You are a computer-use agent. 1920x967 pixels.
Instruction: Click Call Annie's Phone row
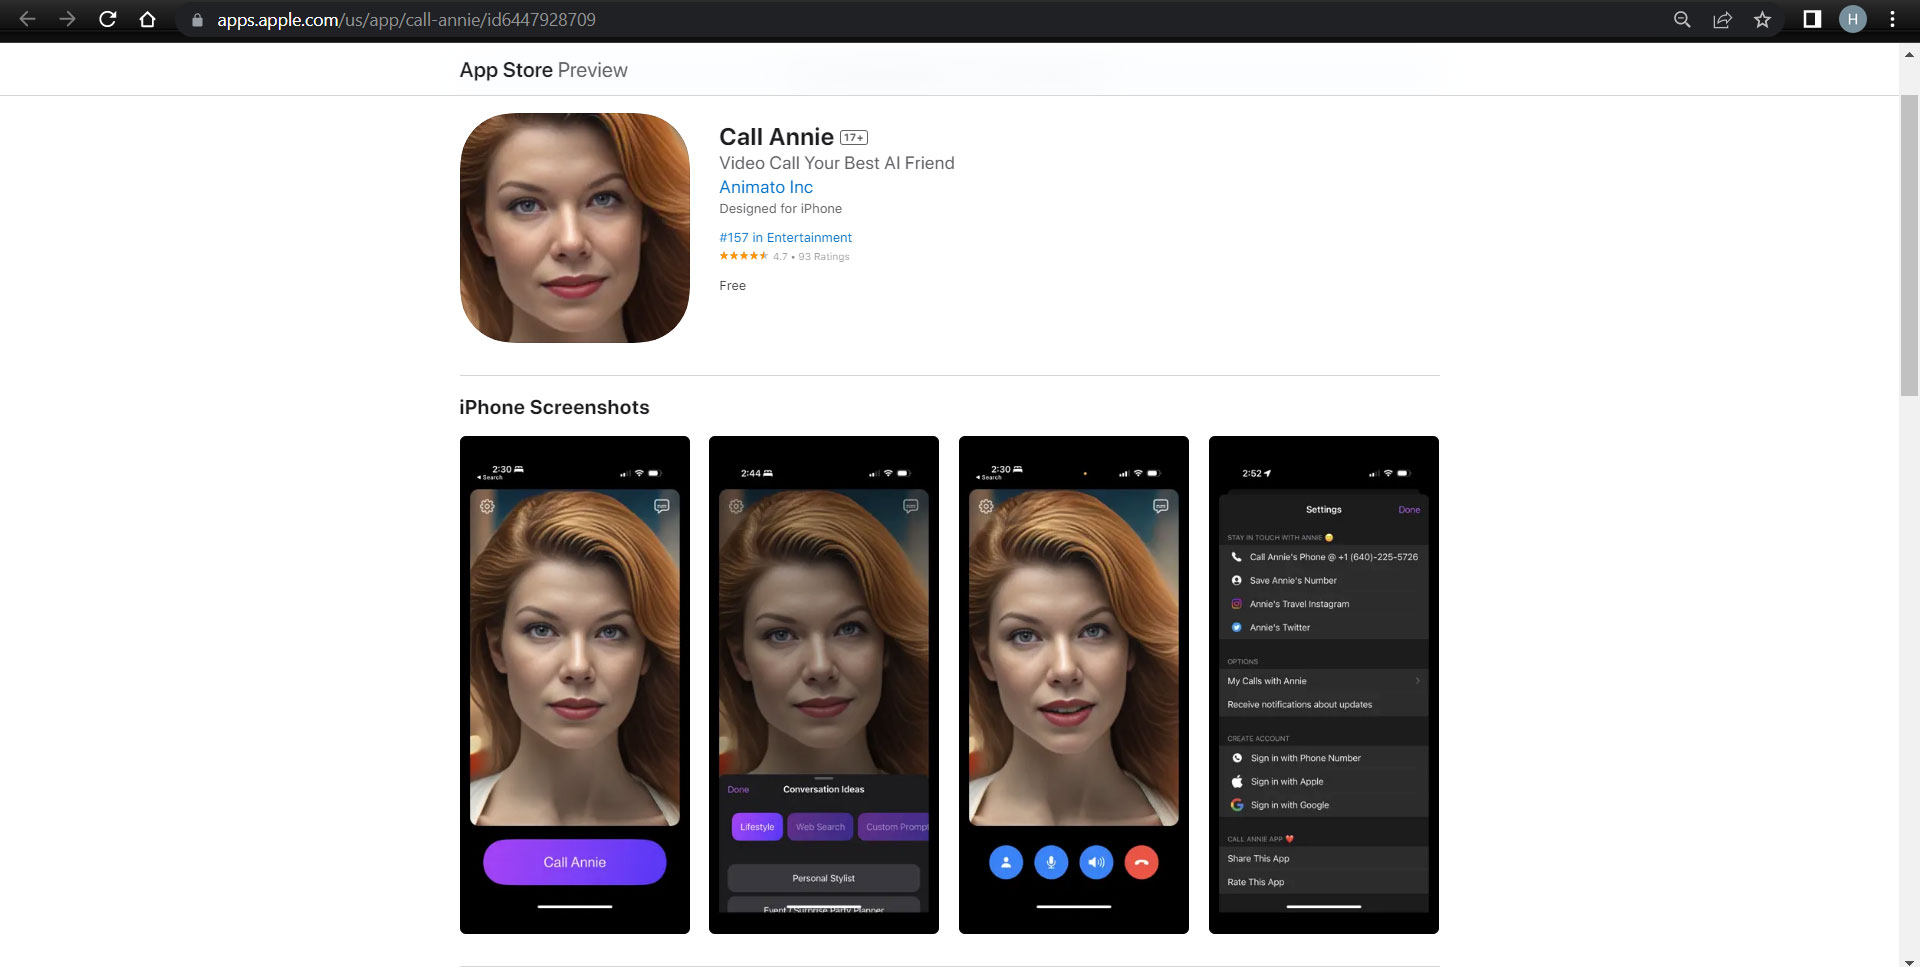(1323, 557)
